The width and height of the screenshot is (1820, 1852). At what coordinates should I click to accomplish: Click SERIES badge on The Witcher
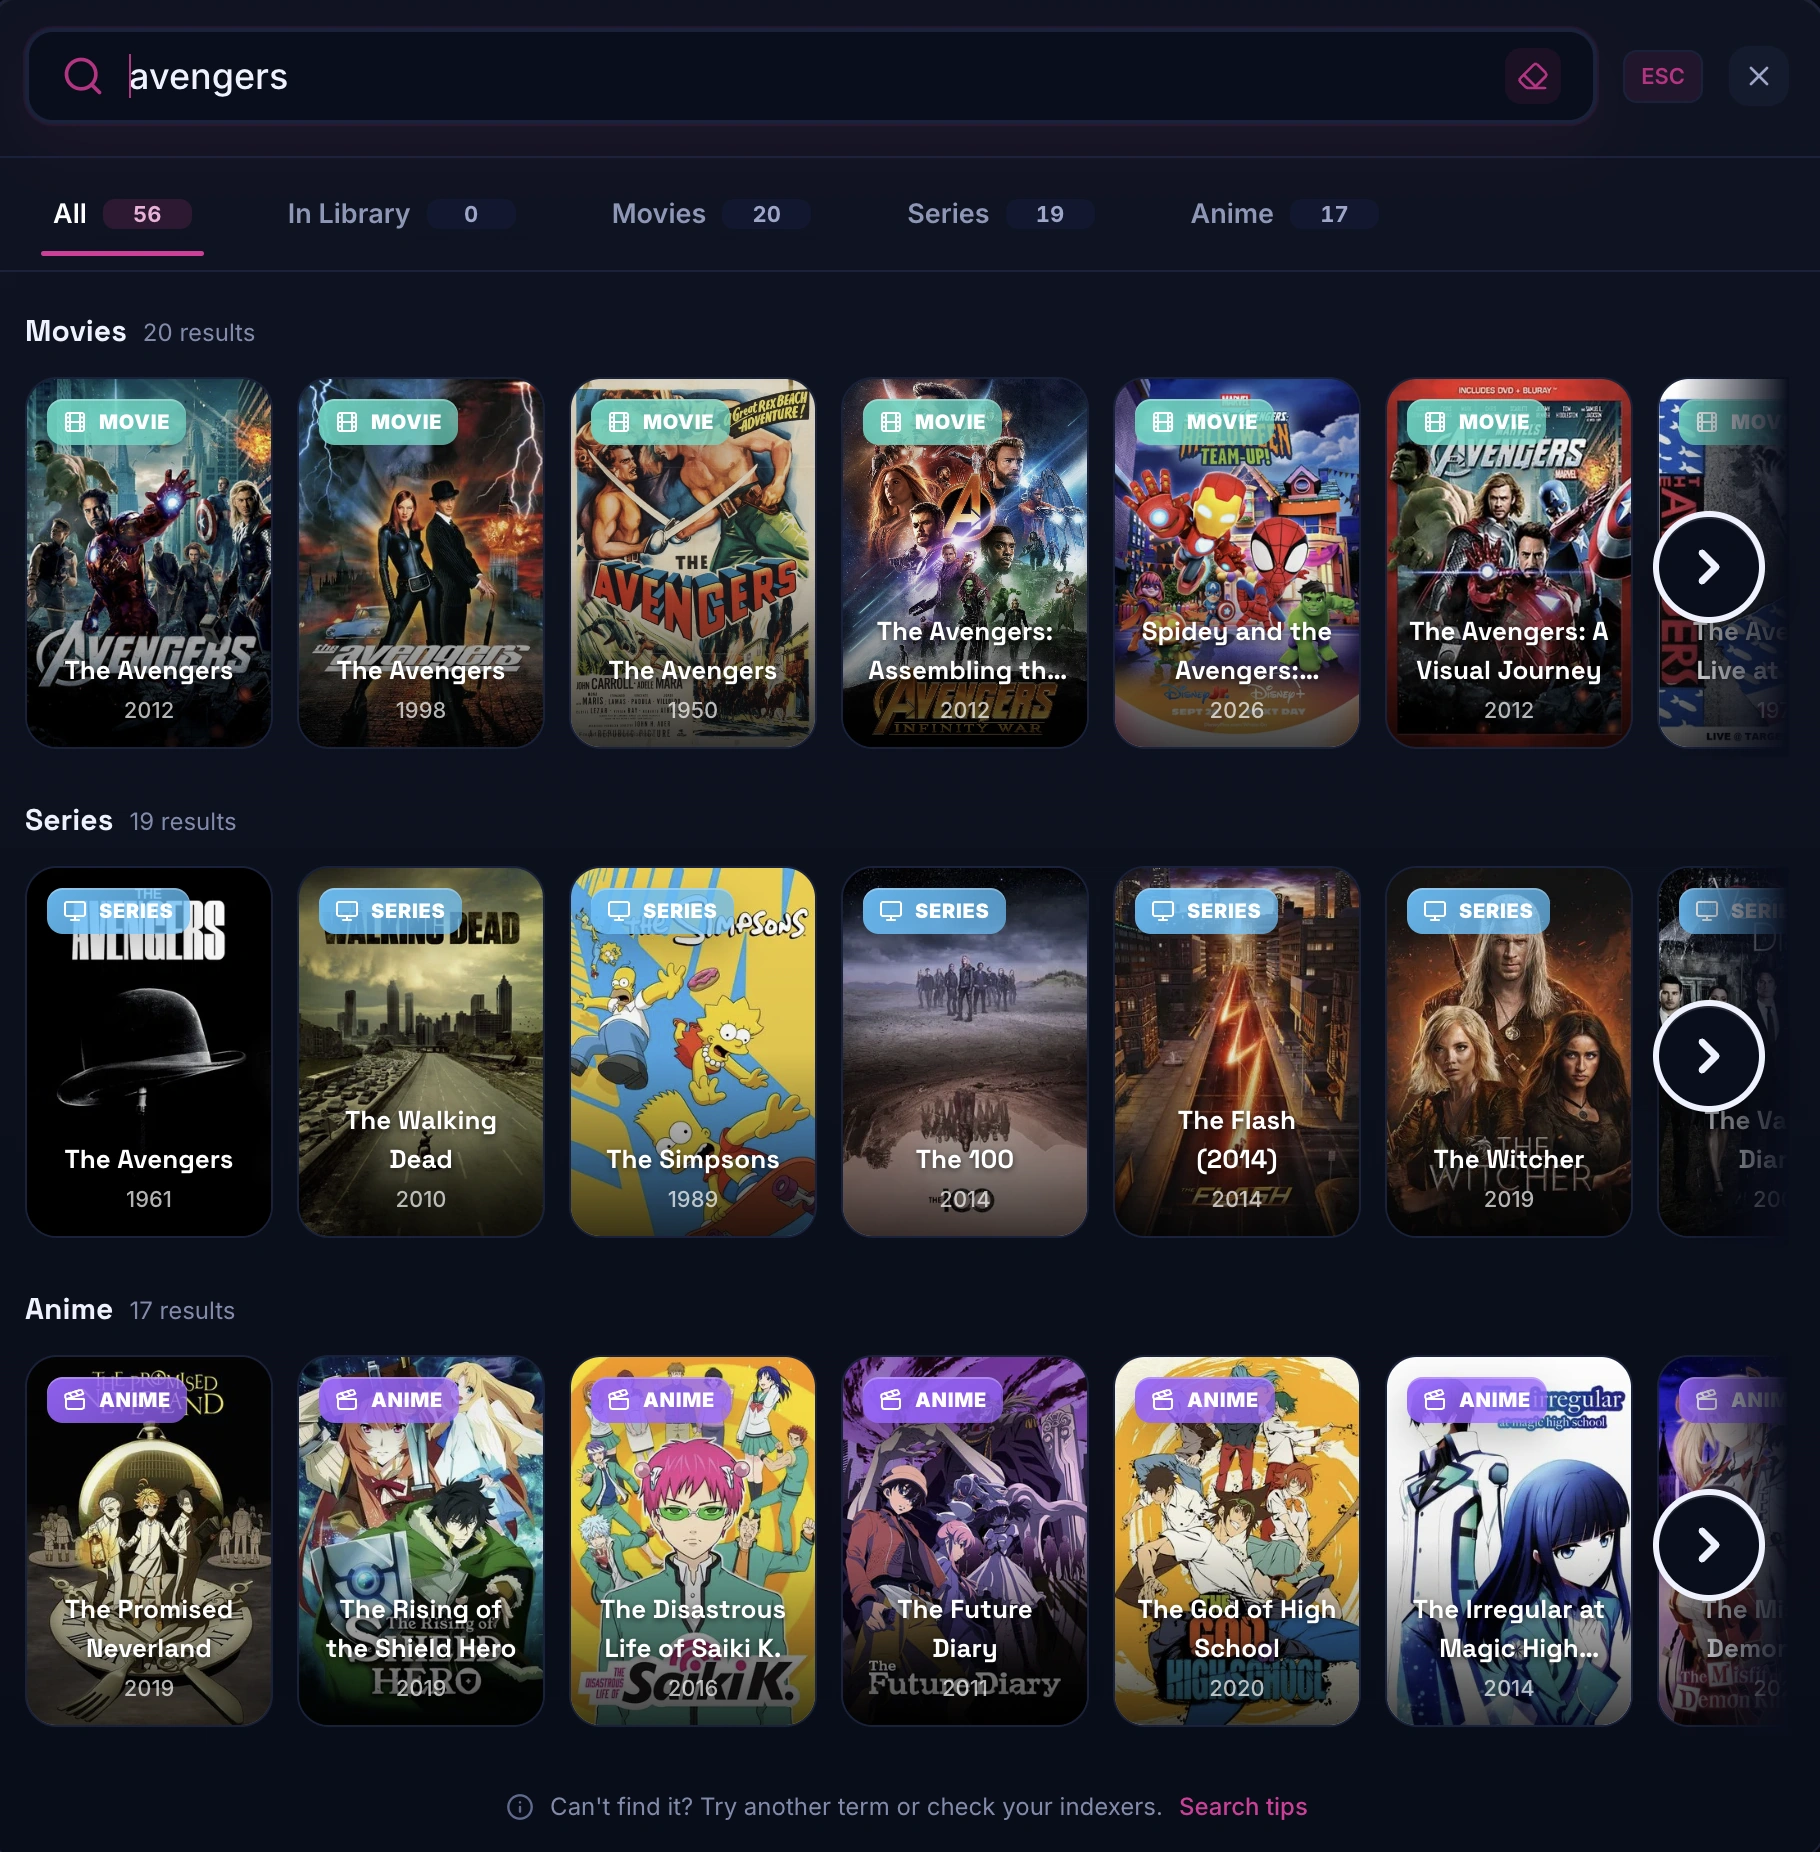coord(1478,911)
